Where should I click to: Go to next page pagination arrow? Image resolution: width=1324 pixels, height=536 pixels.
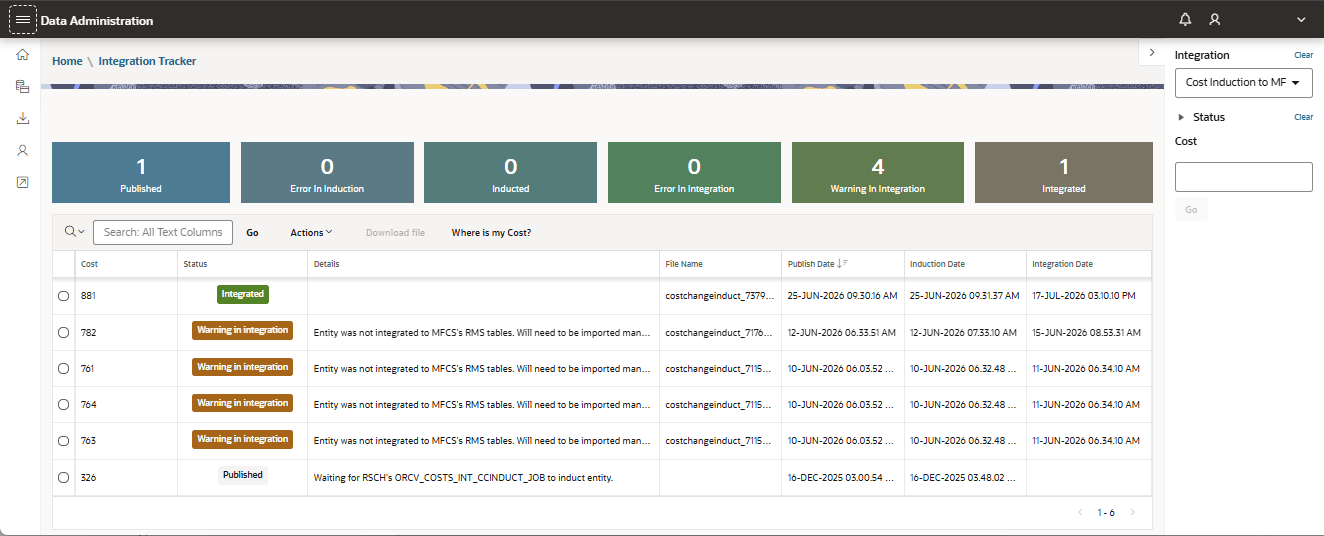1133,512
